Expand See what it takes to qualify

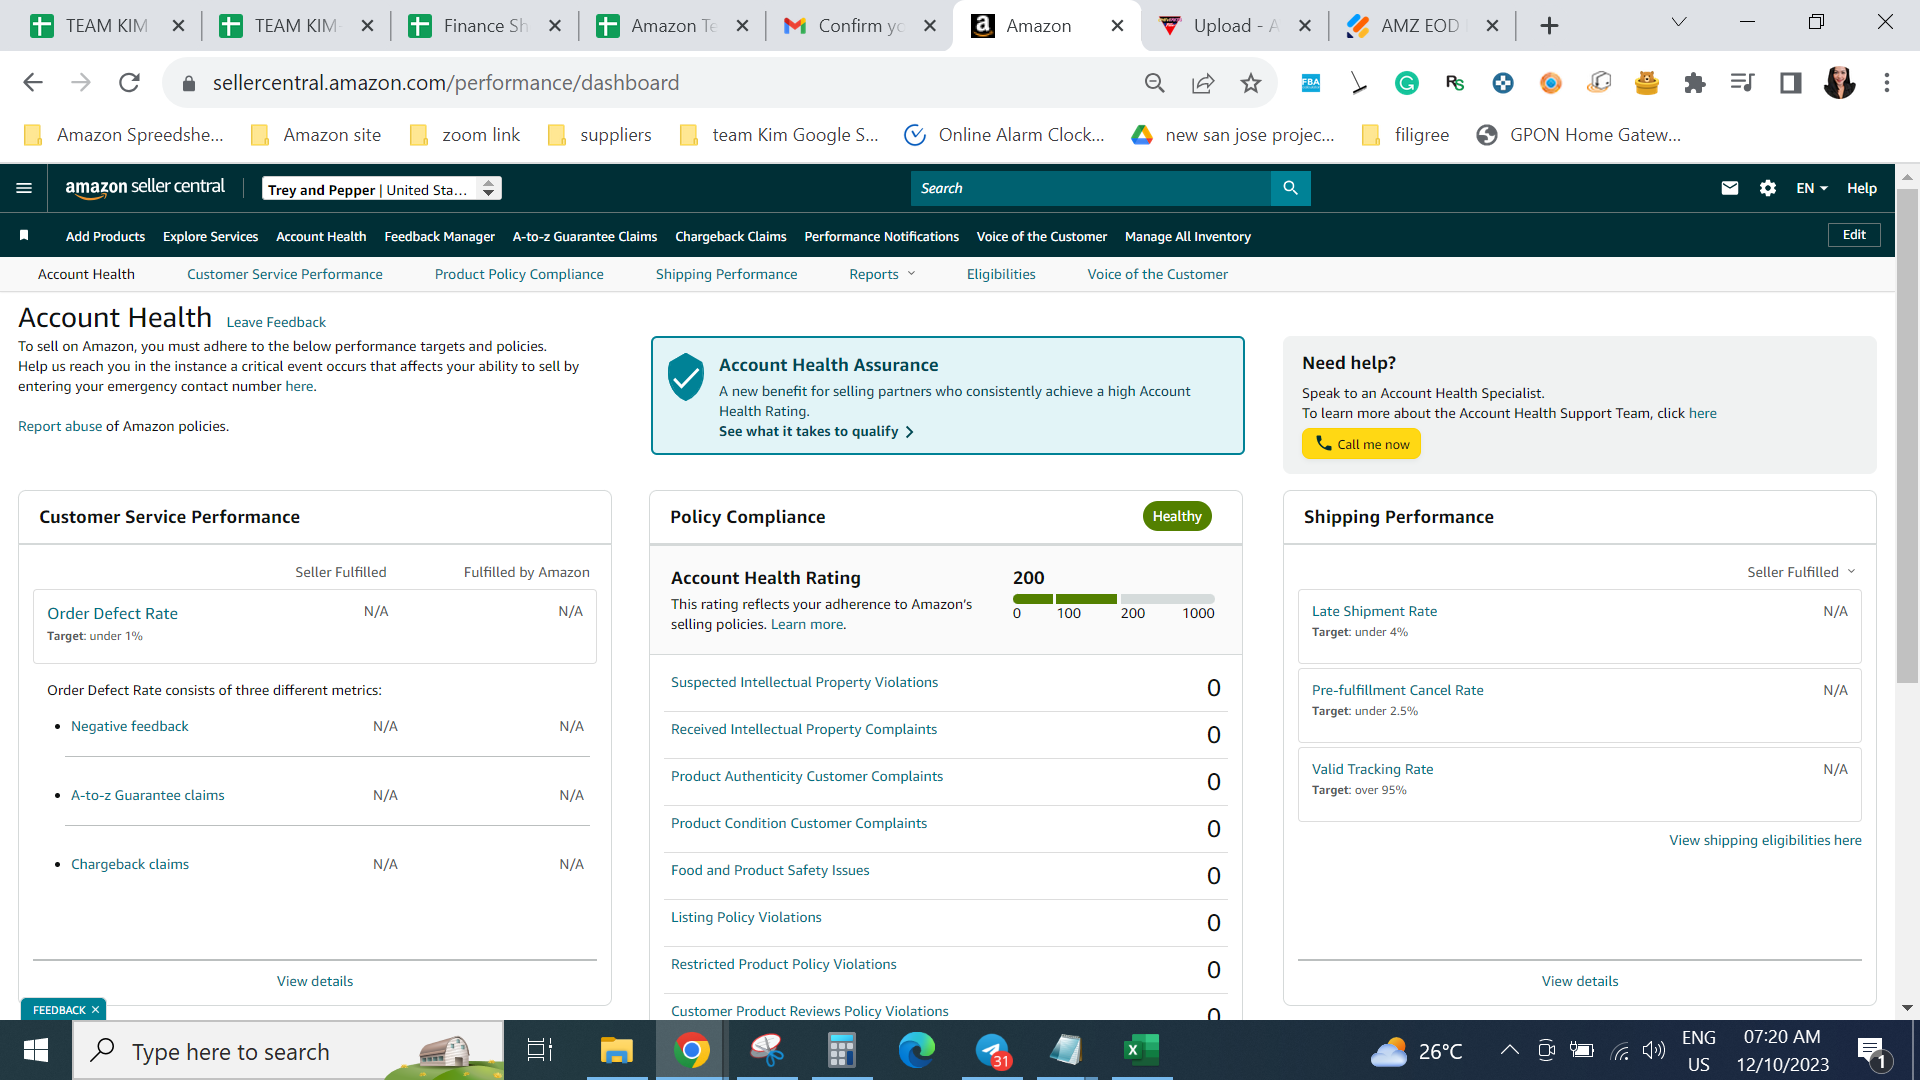(816, 431)
